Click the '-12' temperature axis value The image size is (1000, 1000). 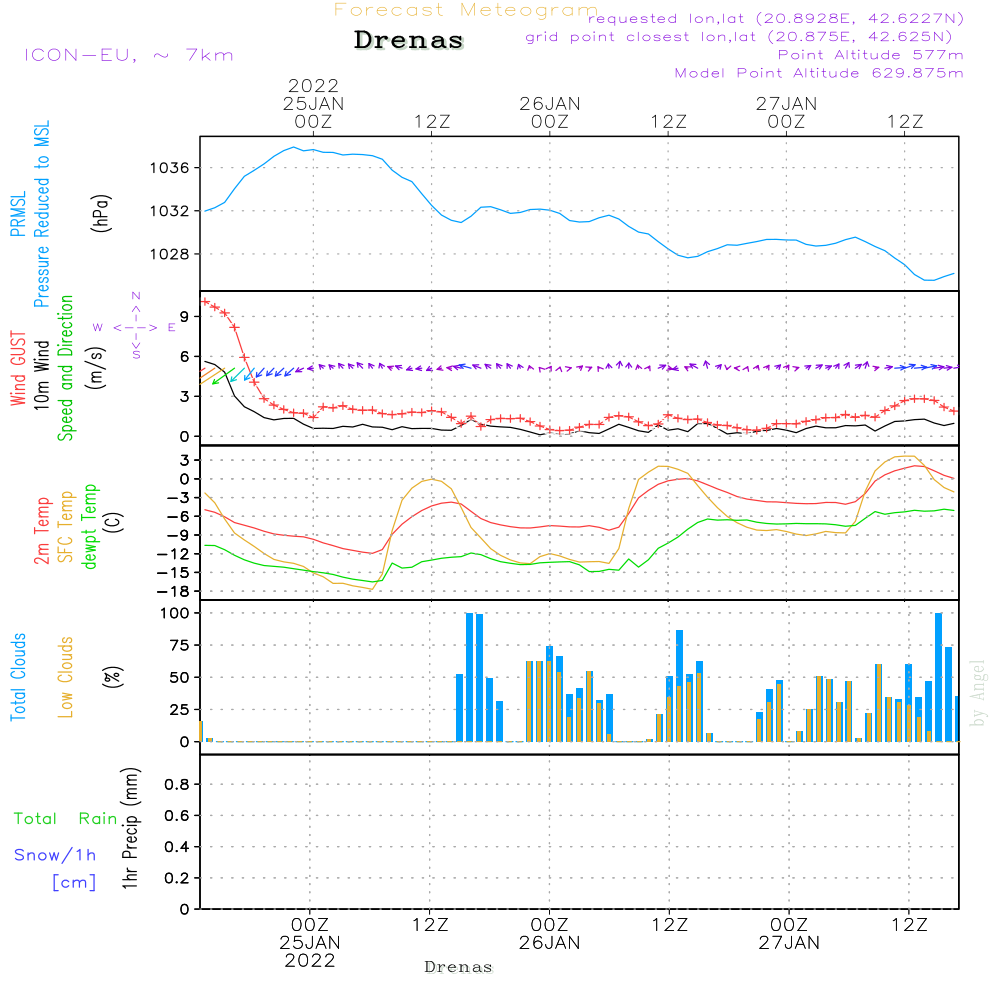click(x=174, y=554)
